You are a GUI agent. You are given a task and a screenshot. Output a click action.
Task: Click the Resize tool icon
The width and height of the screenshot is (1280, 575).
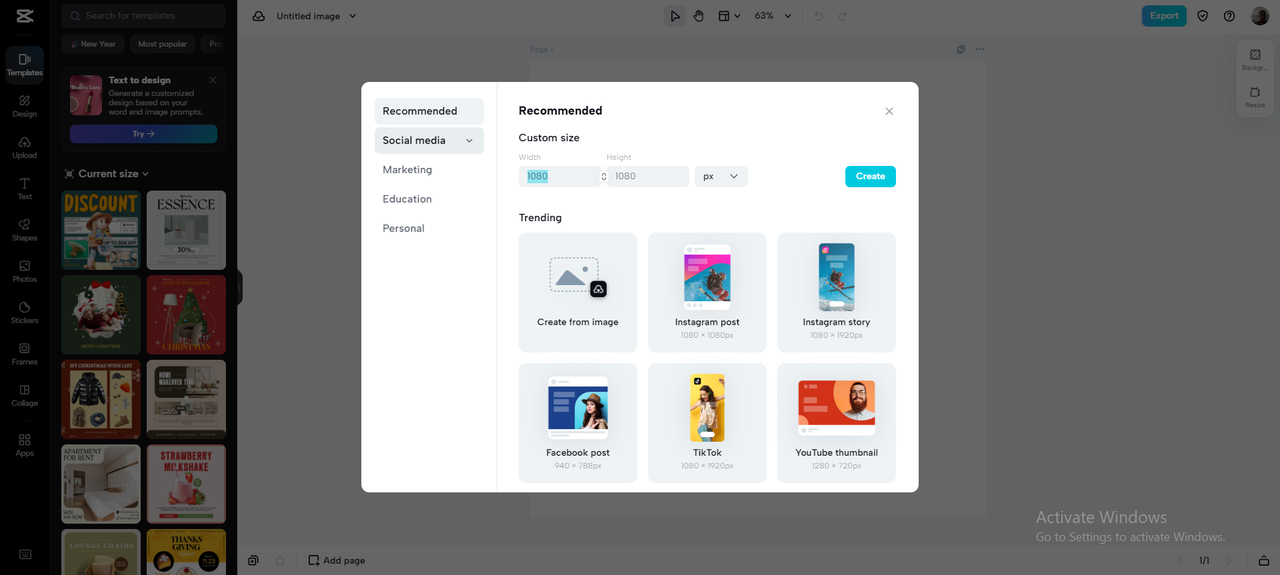[x=1255, y=97]
